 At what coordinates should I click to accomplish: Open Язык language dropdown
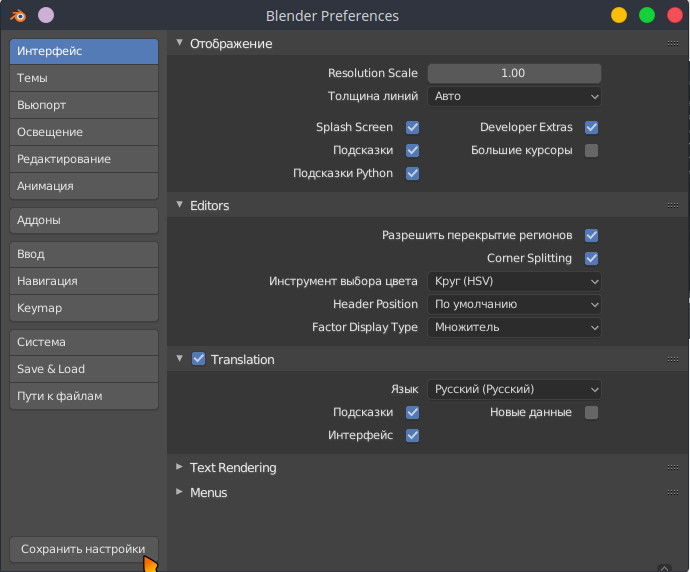tap(514, 389)
